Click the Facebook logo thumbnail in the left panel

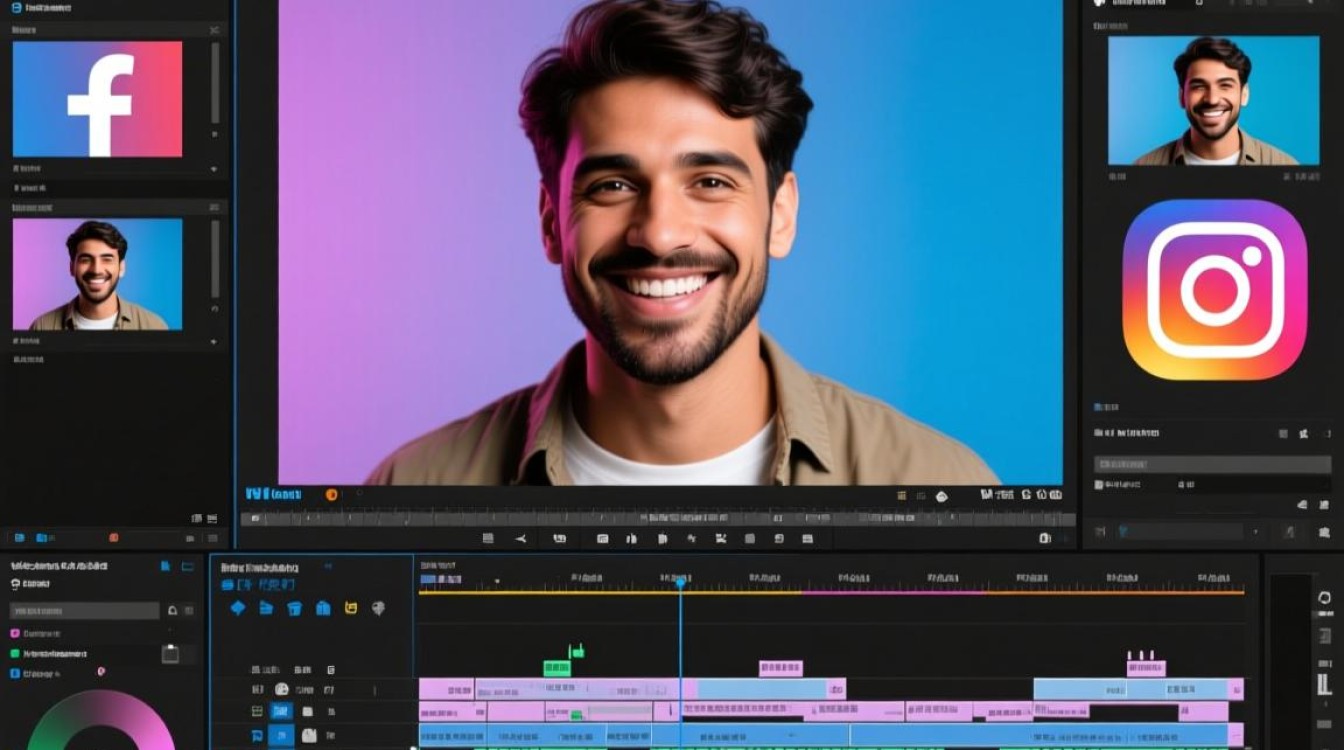[x=97, y=99]
